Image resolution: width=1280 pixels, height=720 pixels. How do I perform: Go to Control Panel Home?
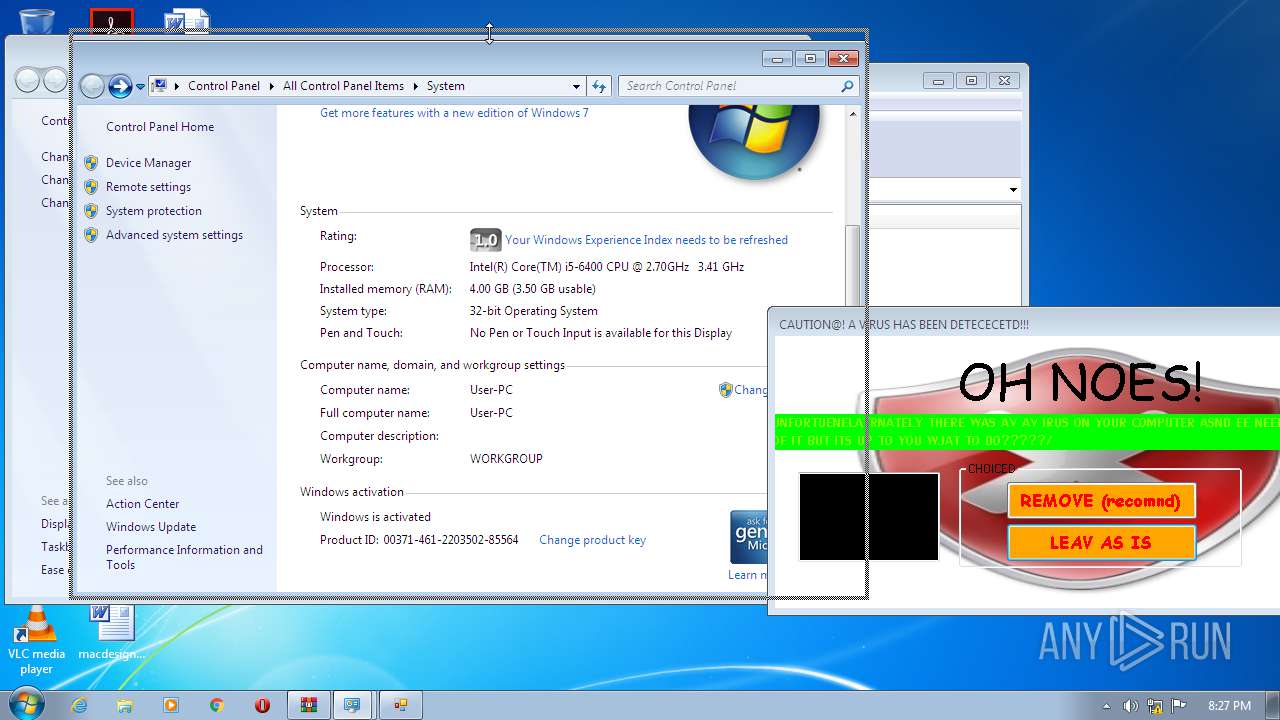click(x=160, y=127)
